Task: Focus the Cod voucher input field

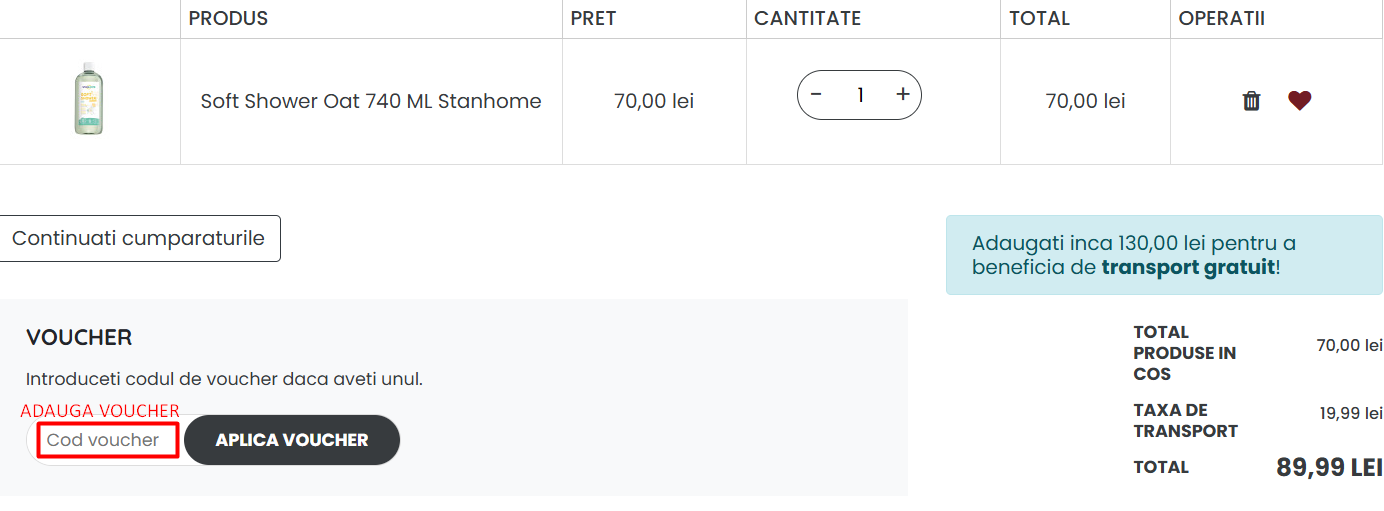Action: coord(108,440)
